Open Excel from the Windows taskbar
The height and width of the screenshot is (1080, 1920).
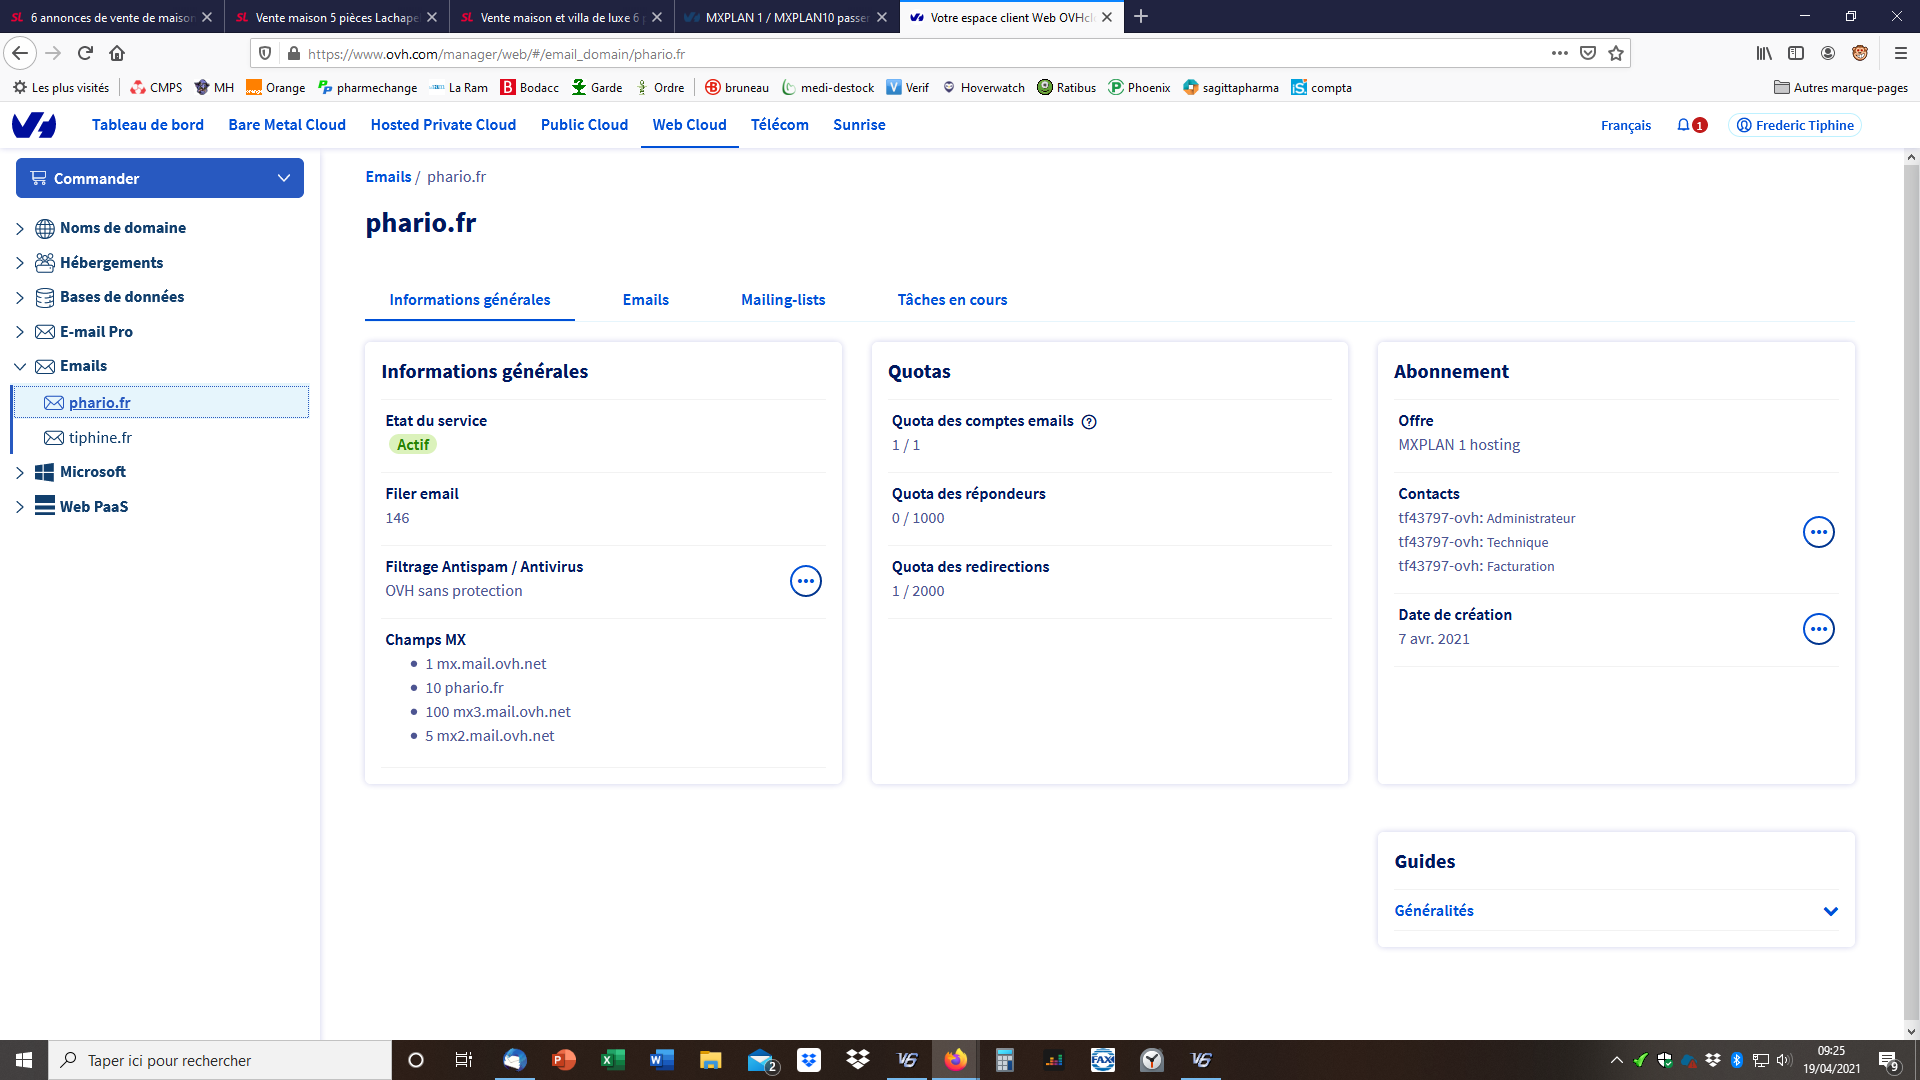pyautogui.click(x=612, y=1060)
